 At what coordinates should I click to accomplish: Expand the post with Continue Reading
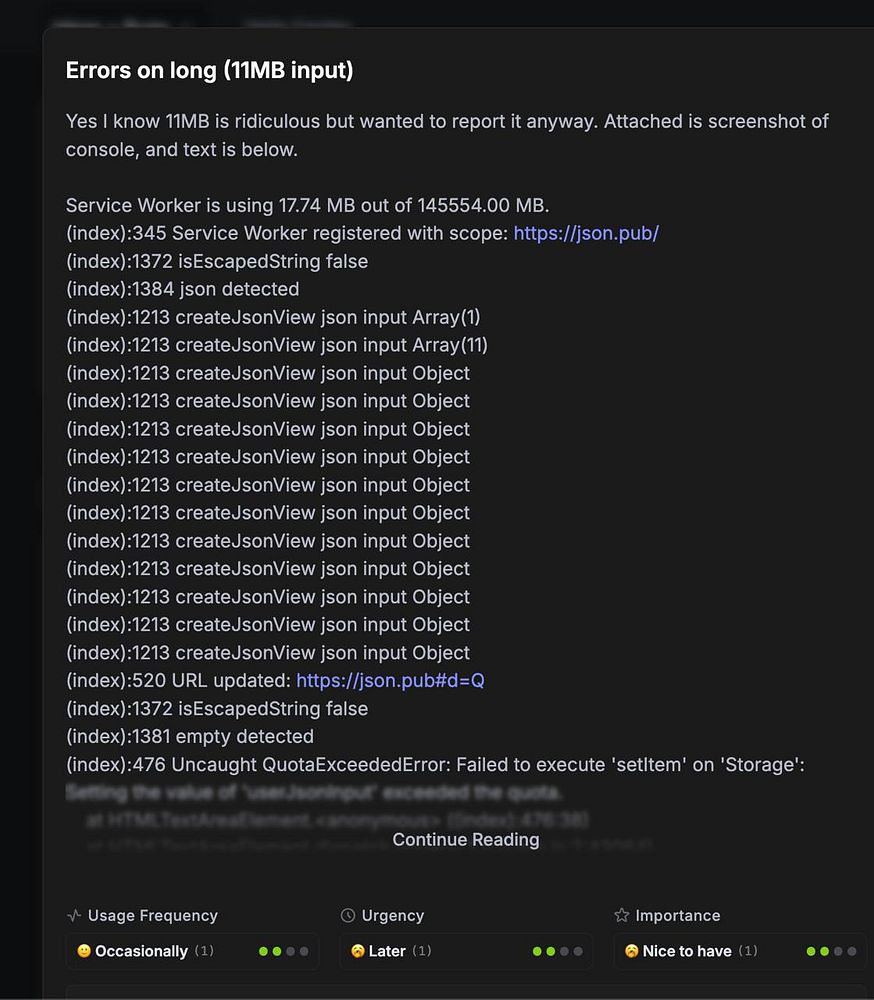point(466,840)
